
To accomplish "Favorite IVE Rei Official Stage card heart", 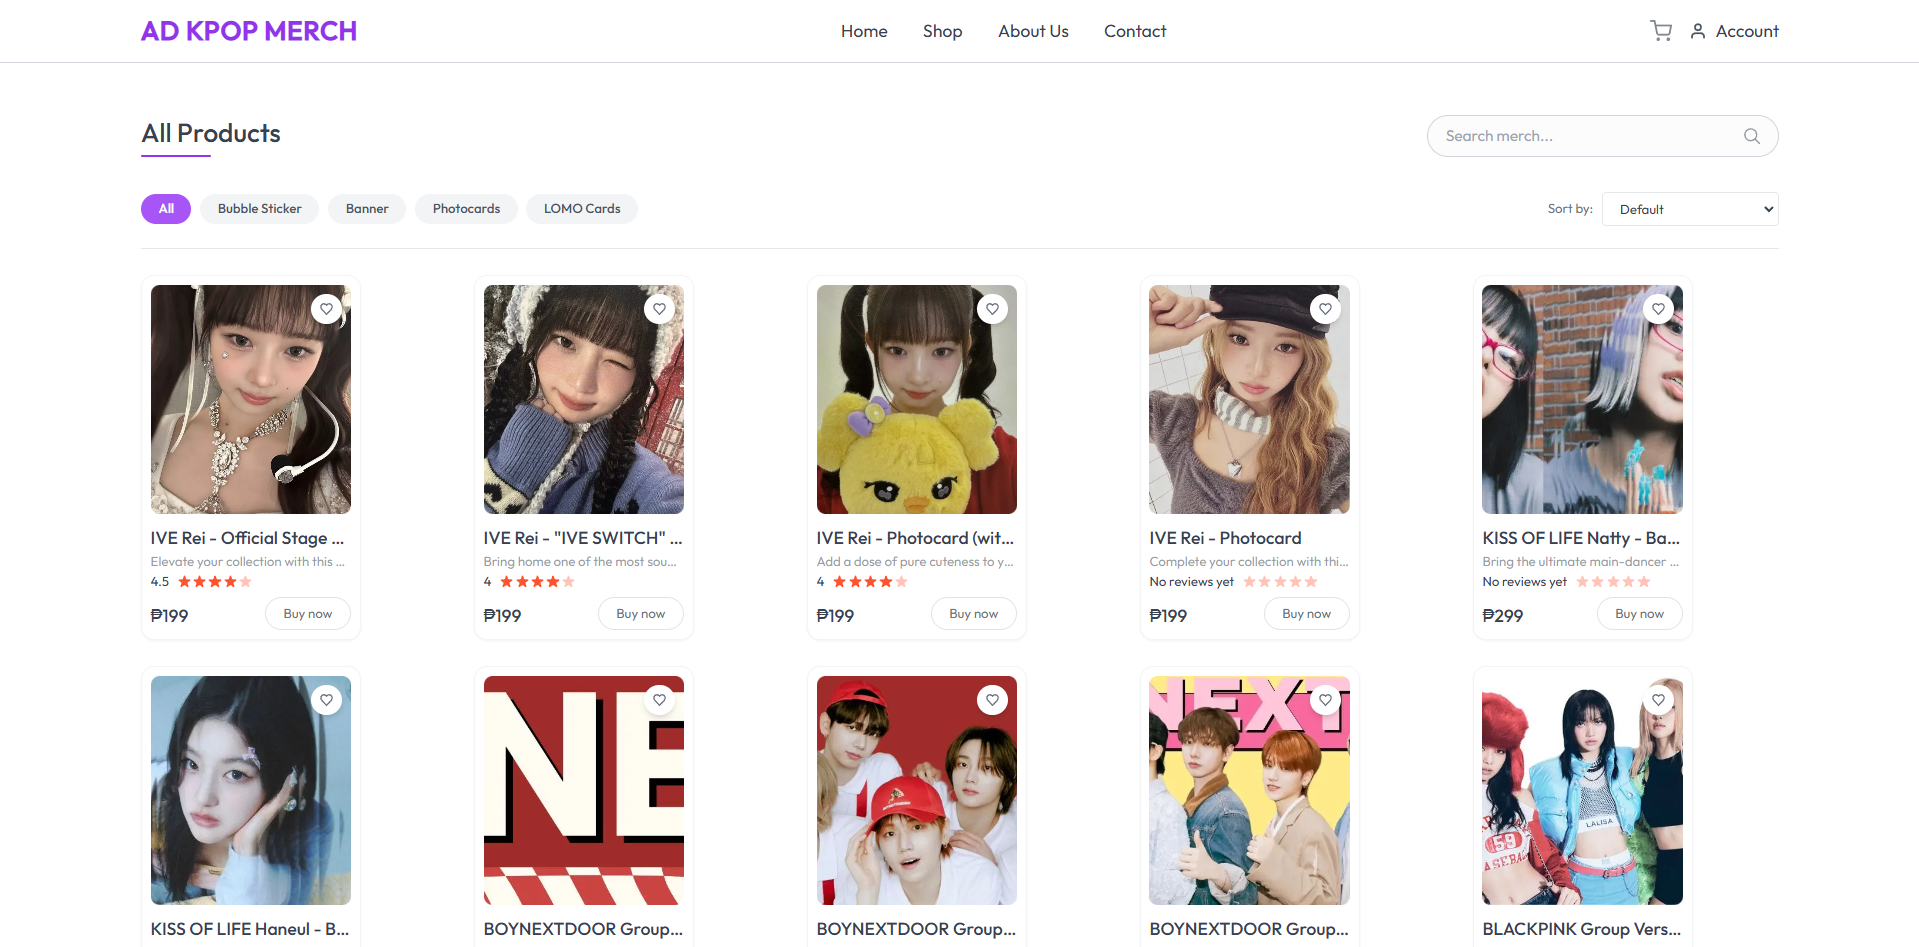I will click(327, 309).
